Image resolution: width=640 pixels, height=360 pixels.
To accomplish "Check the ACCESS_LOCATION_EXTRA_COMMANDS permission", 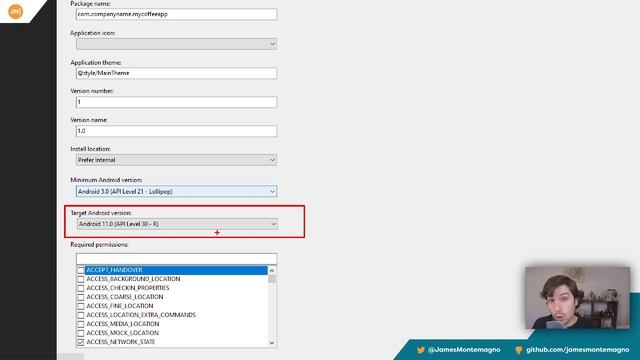I will (81, 315).
